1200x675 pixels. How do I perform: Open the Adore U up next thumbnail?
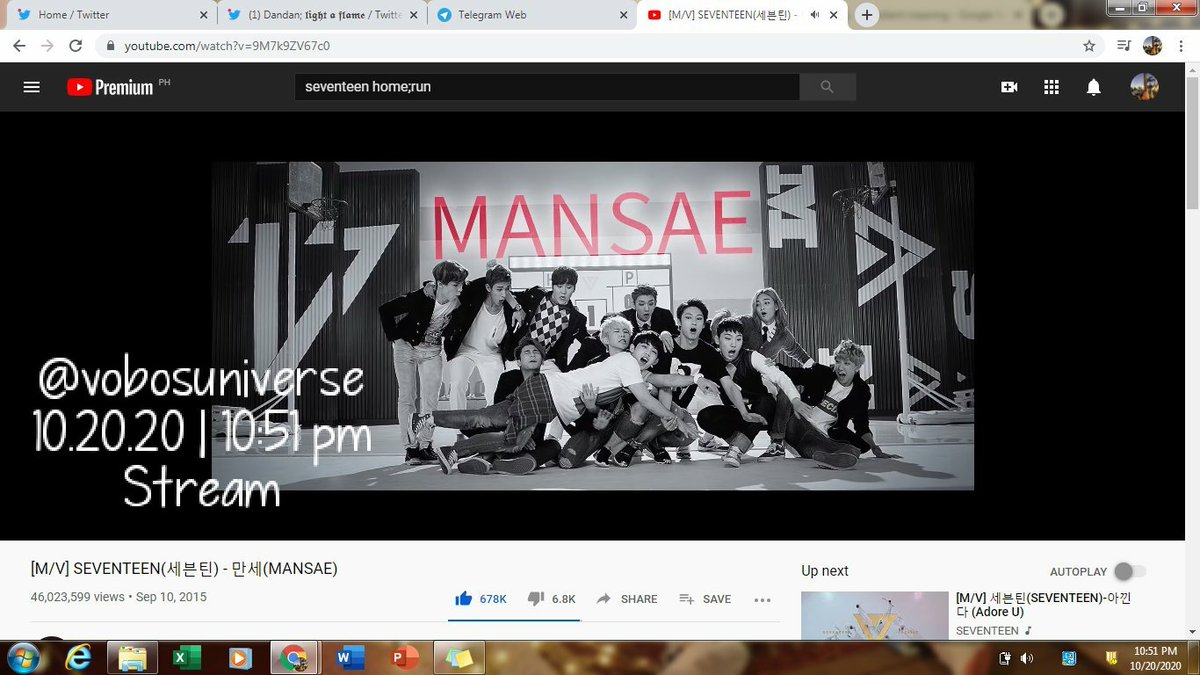(874, 615)
